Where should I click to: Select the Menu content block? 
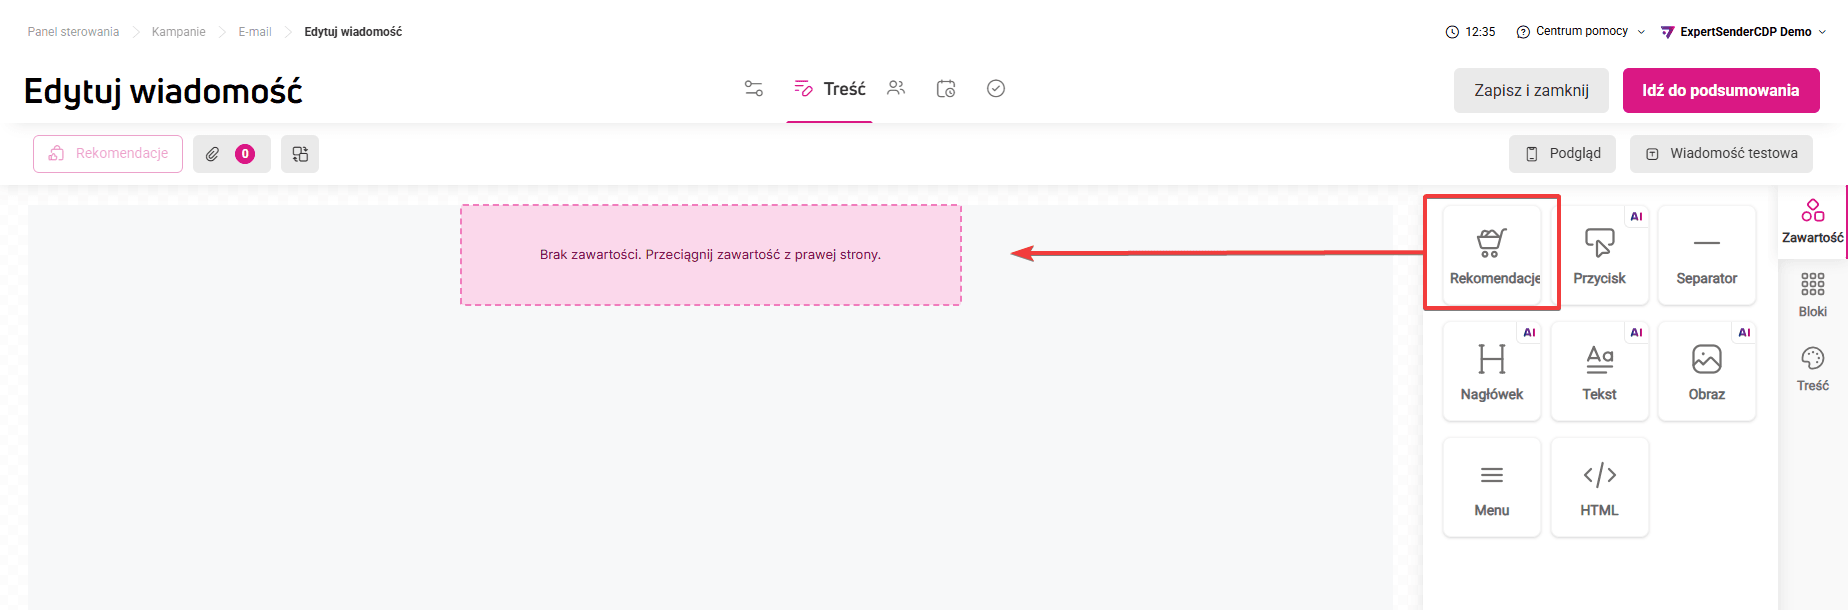click(1492, 487)
